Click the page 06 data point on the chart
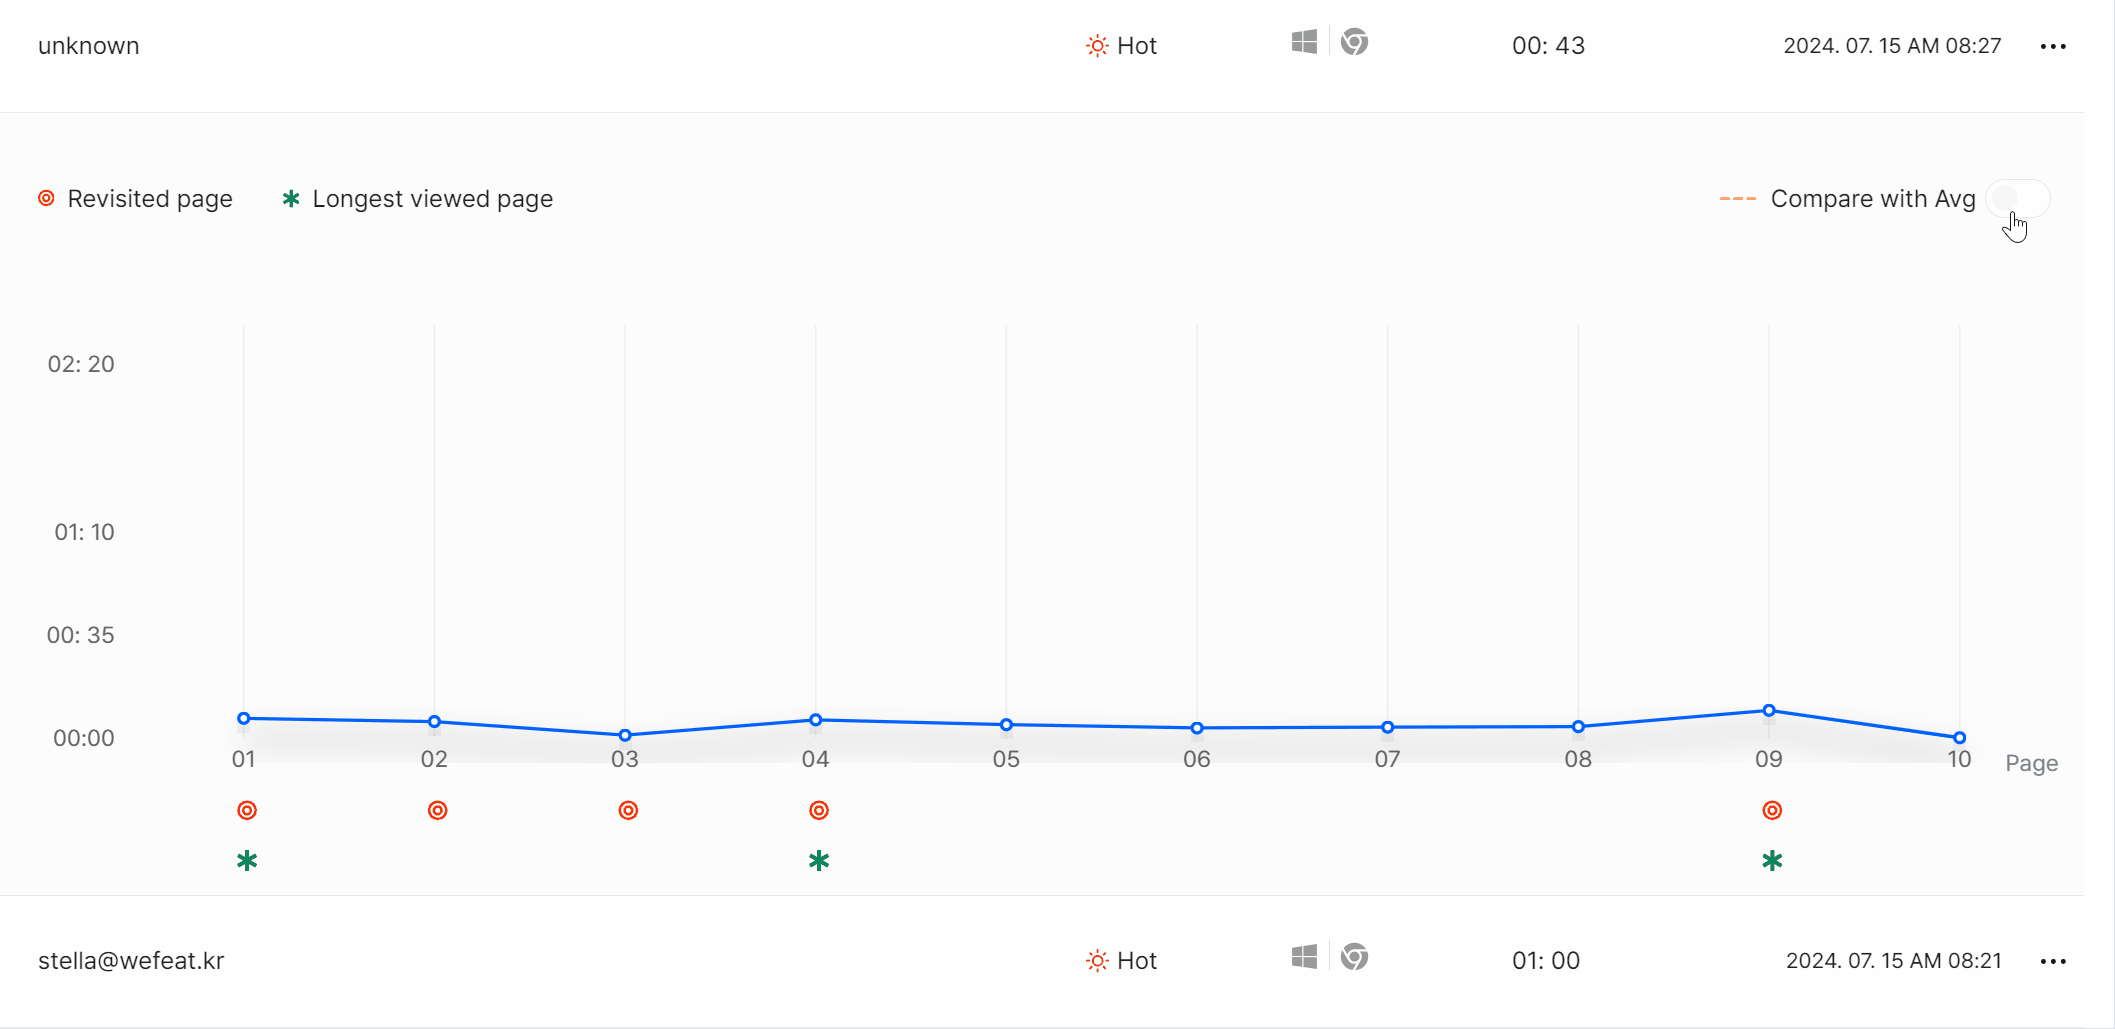 [x=1197, y=728]
